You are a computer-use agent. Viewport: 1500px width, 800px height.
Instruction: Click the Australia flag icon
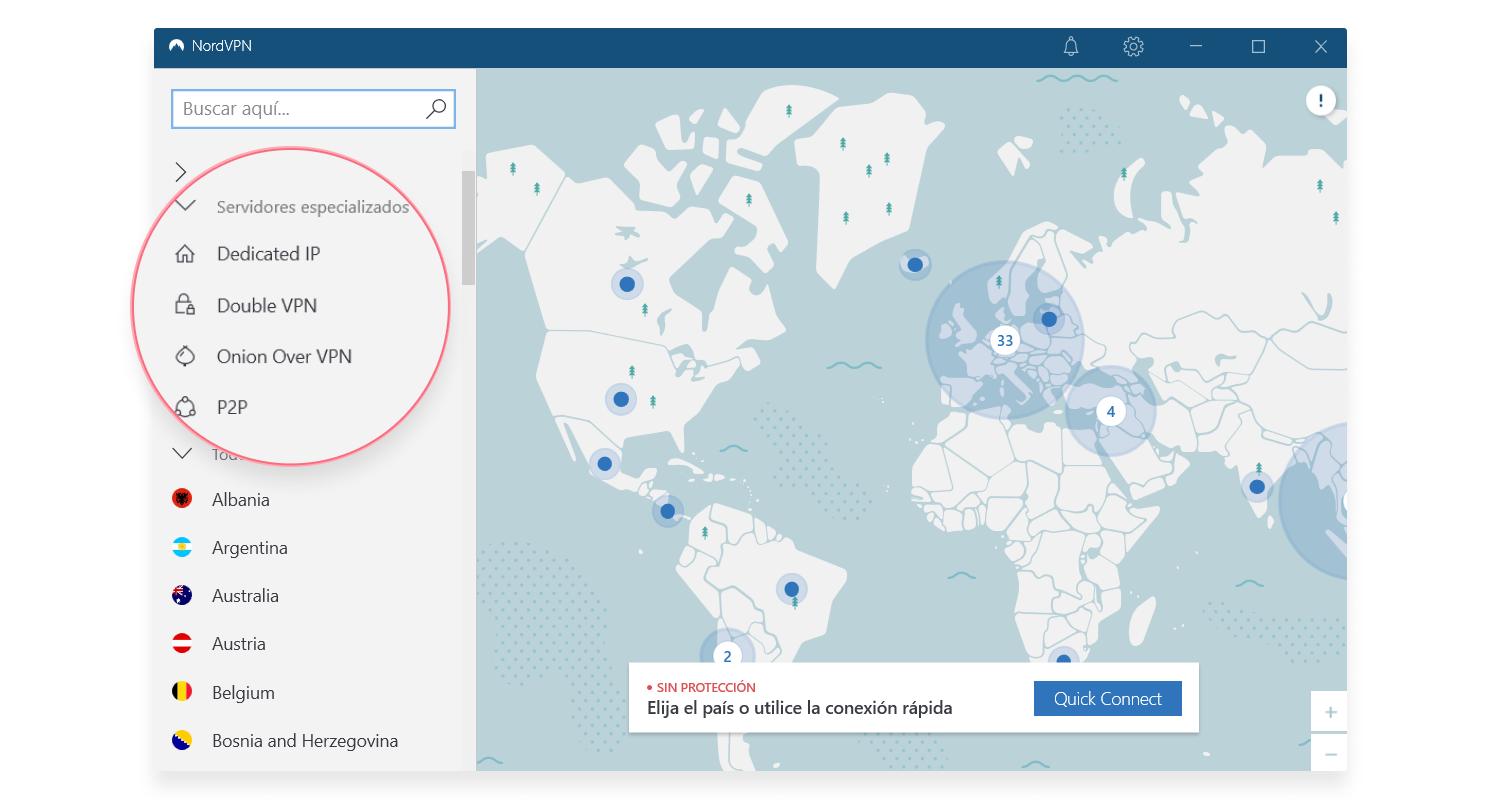tap(182, 595)
